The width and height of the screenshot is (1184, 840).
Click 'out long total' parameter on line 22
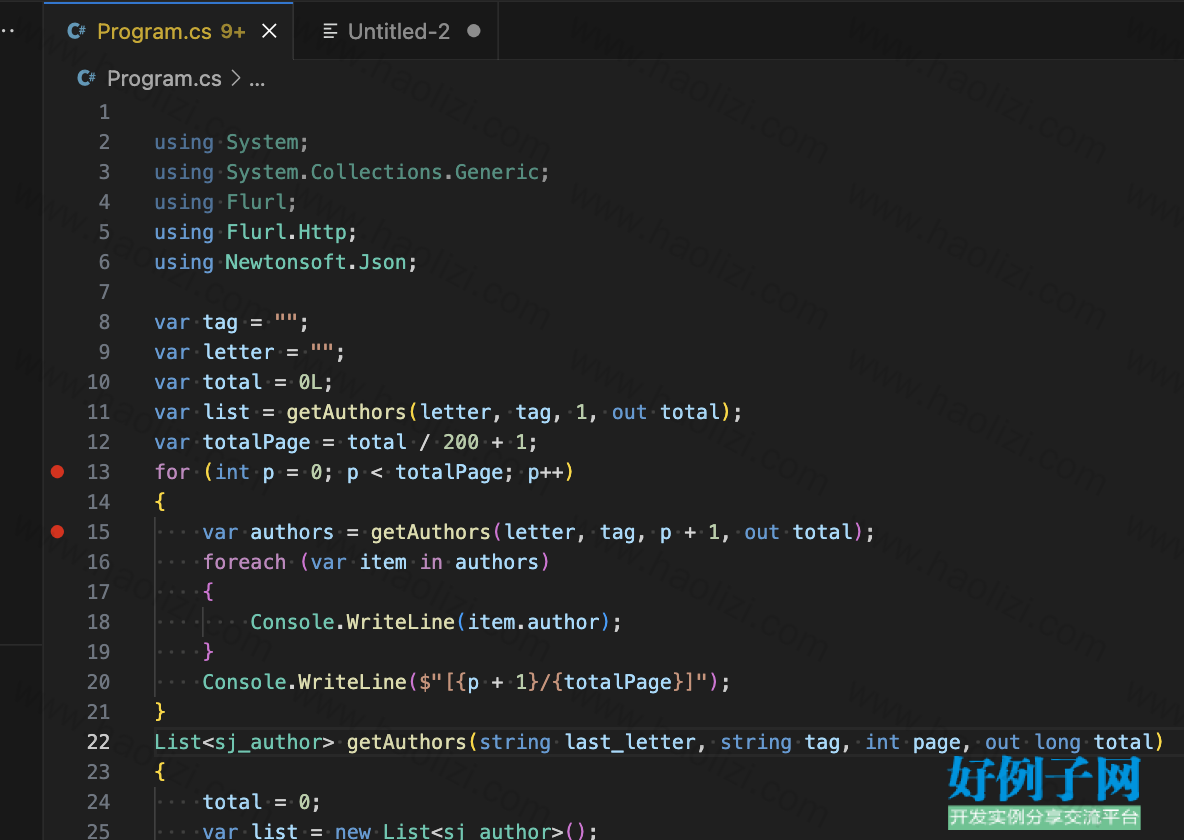[x=1068, y=742]
